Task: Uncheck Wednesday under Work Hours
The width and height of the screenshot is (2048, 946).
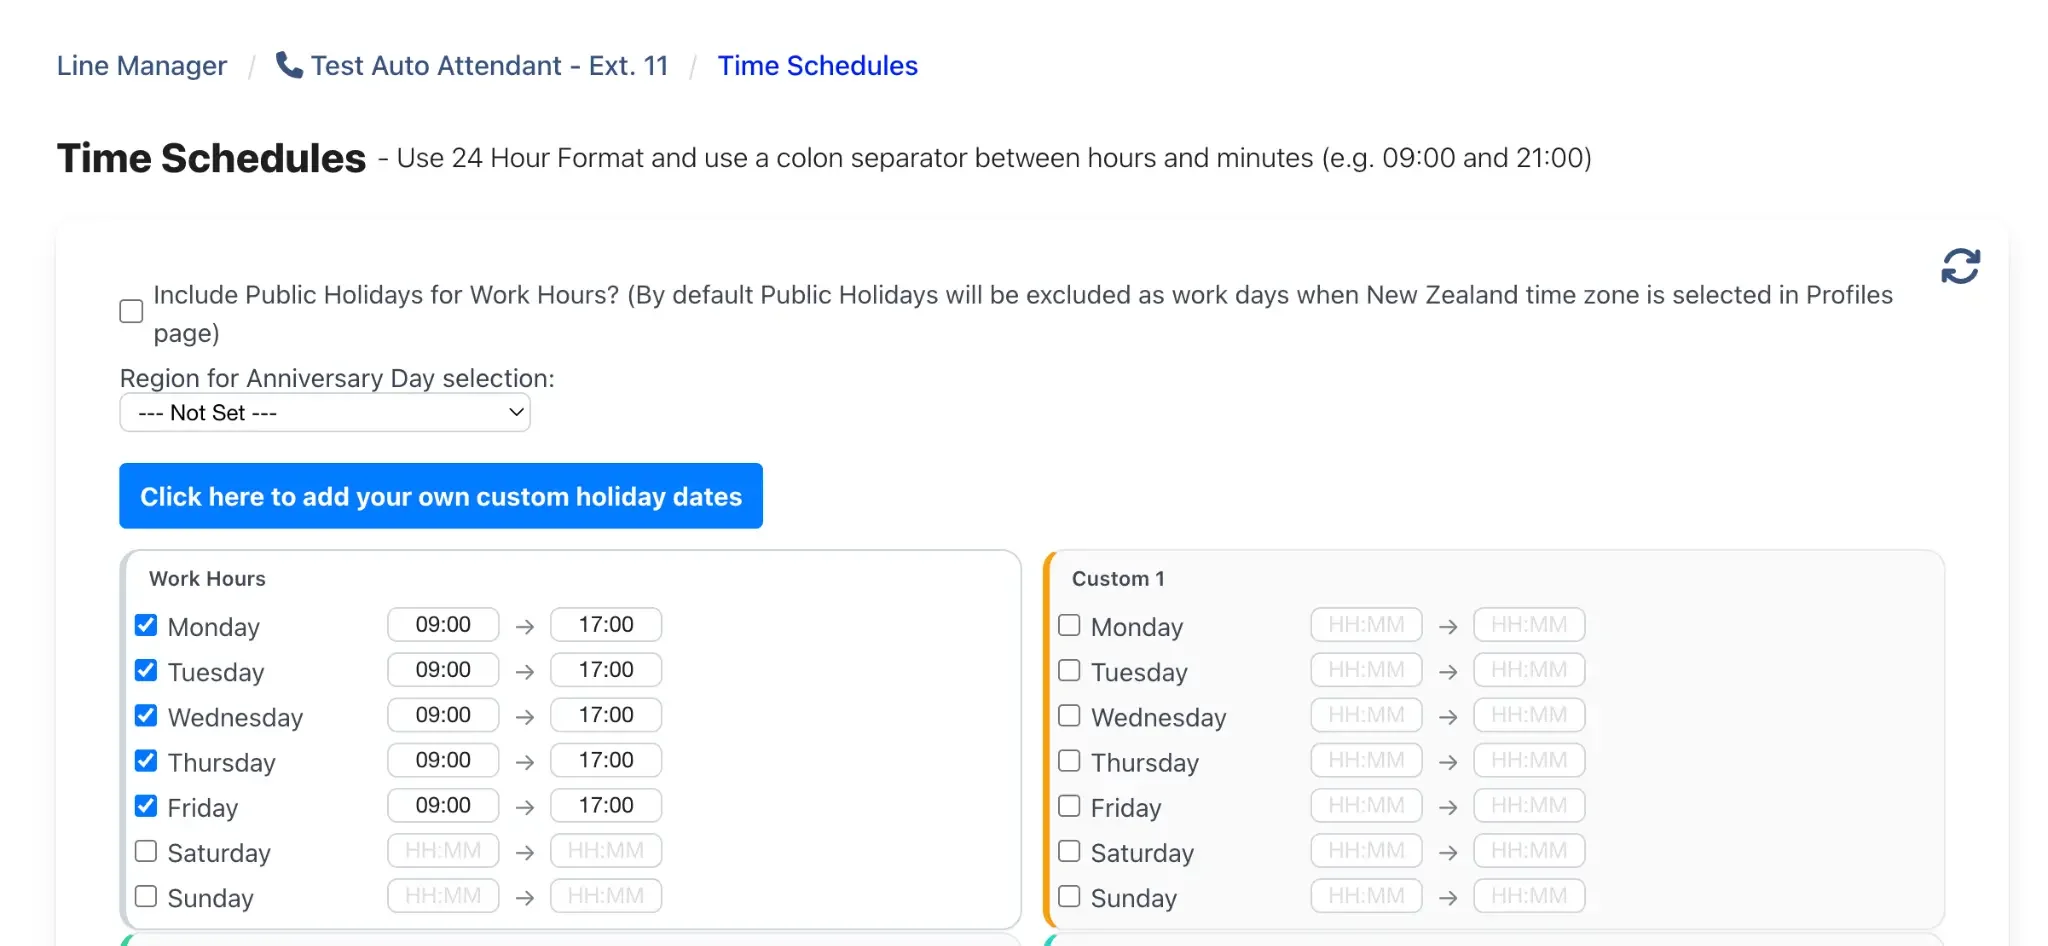Action: [146, 714]
